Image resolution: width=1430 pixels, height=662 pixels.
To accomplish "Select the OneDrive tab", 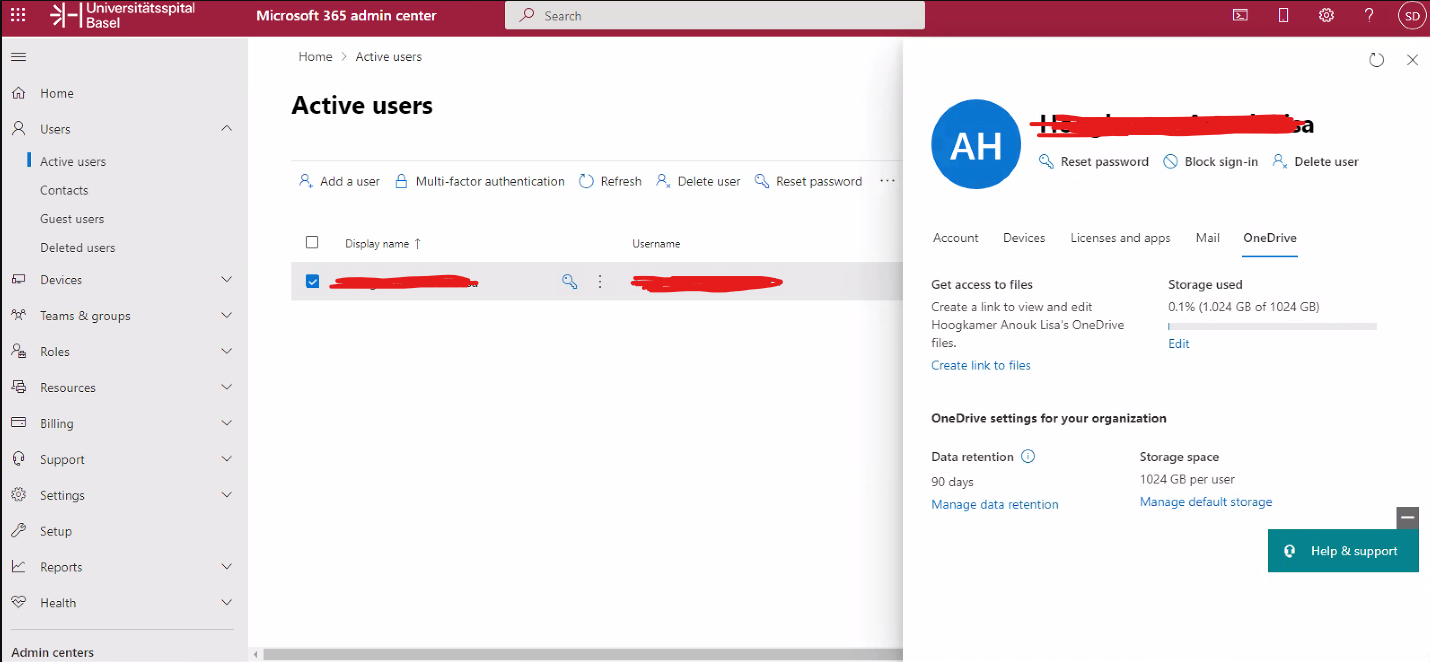I will click(x=1270, y=238).
